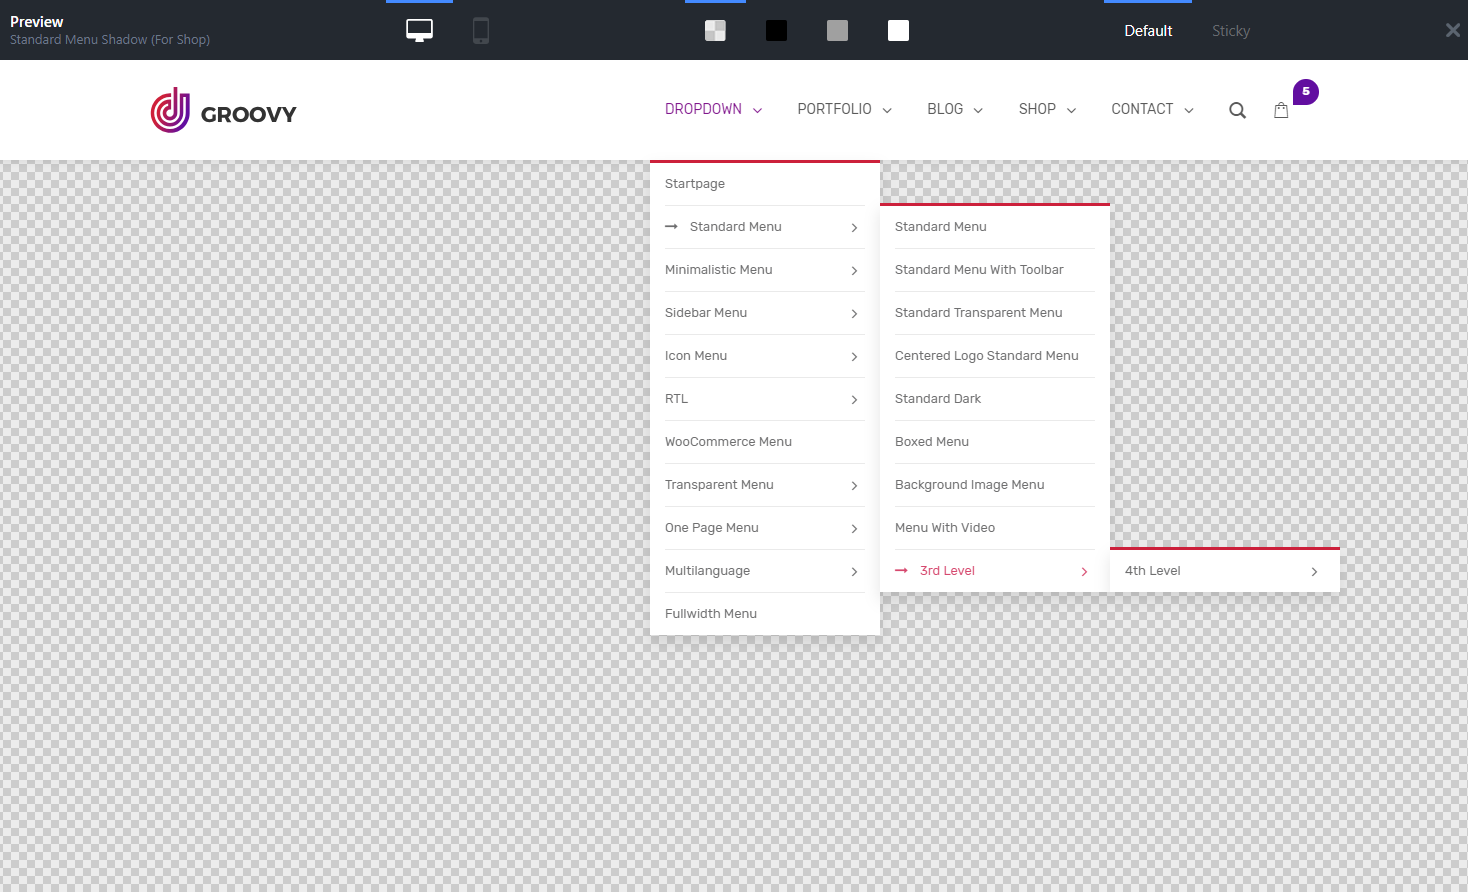Image resolution: width=1468 pixels, height=892 pixels.
Task: Open the Sidebar Menu submenu item
Action: click(706, 313)
